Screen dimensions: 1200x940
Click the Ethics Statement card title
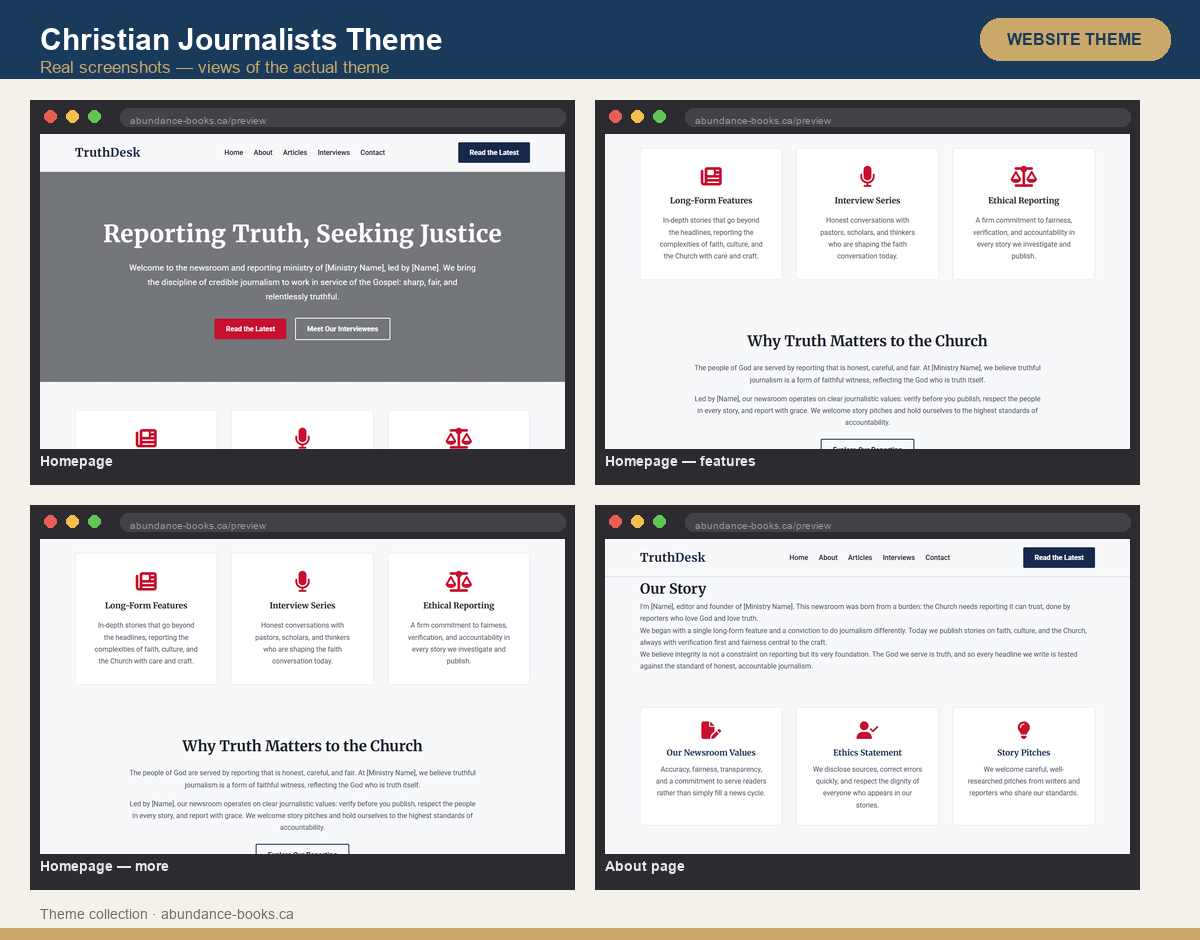(867, 753)
